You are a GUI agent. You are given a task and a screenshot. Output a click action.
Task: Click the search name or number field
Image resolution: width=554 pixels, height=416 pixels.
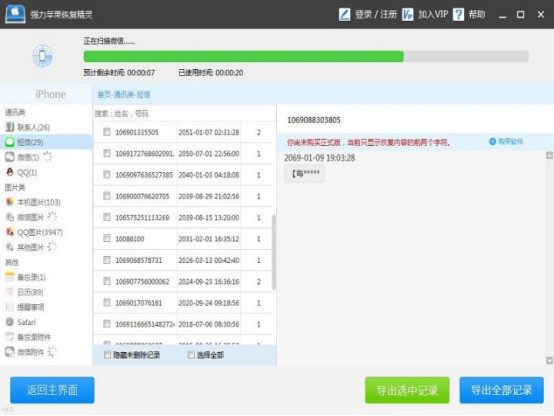[184, 113]
